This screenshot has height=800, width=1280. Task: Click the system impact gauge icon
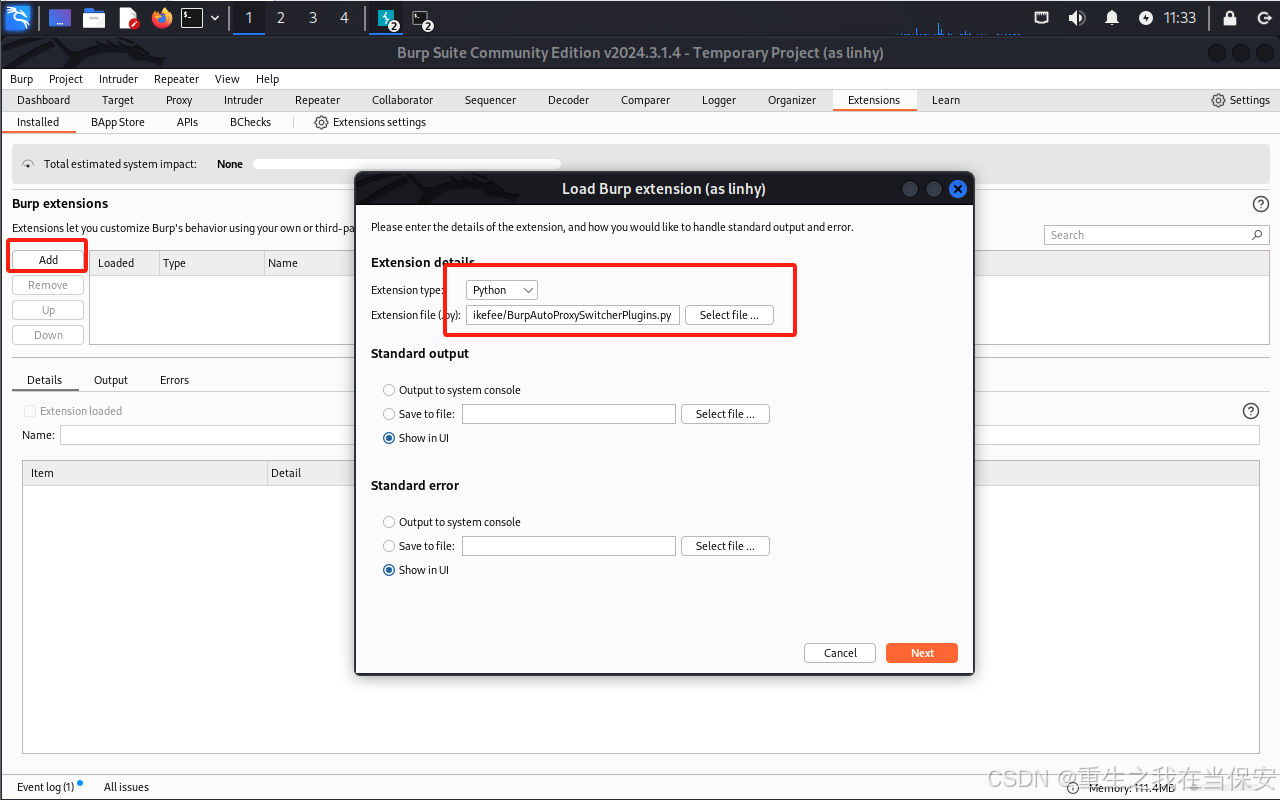point(28,164)
